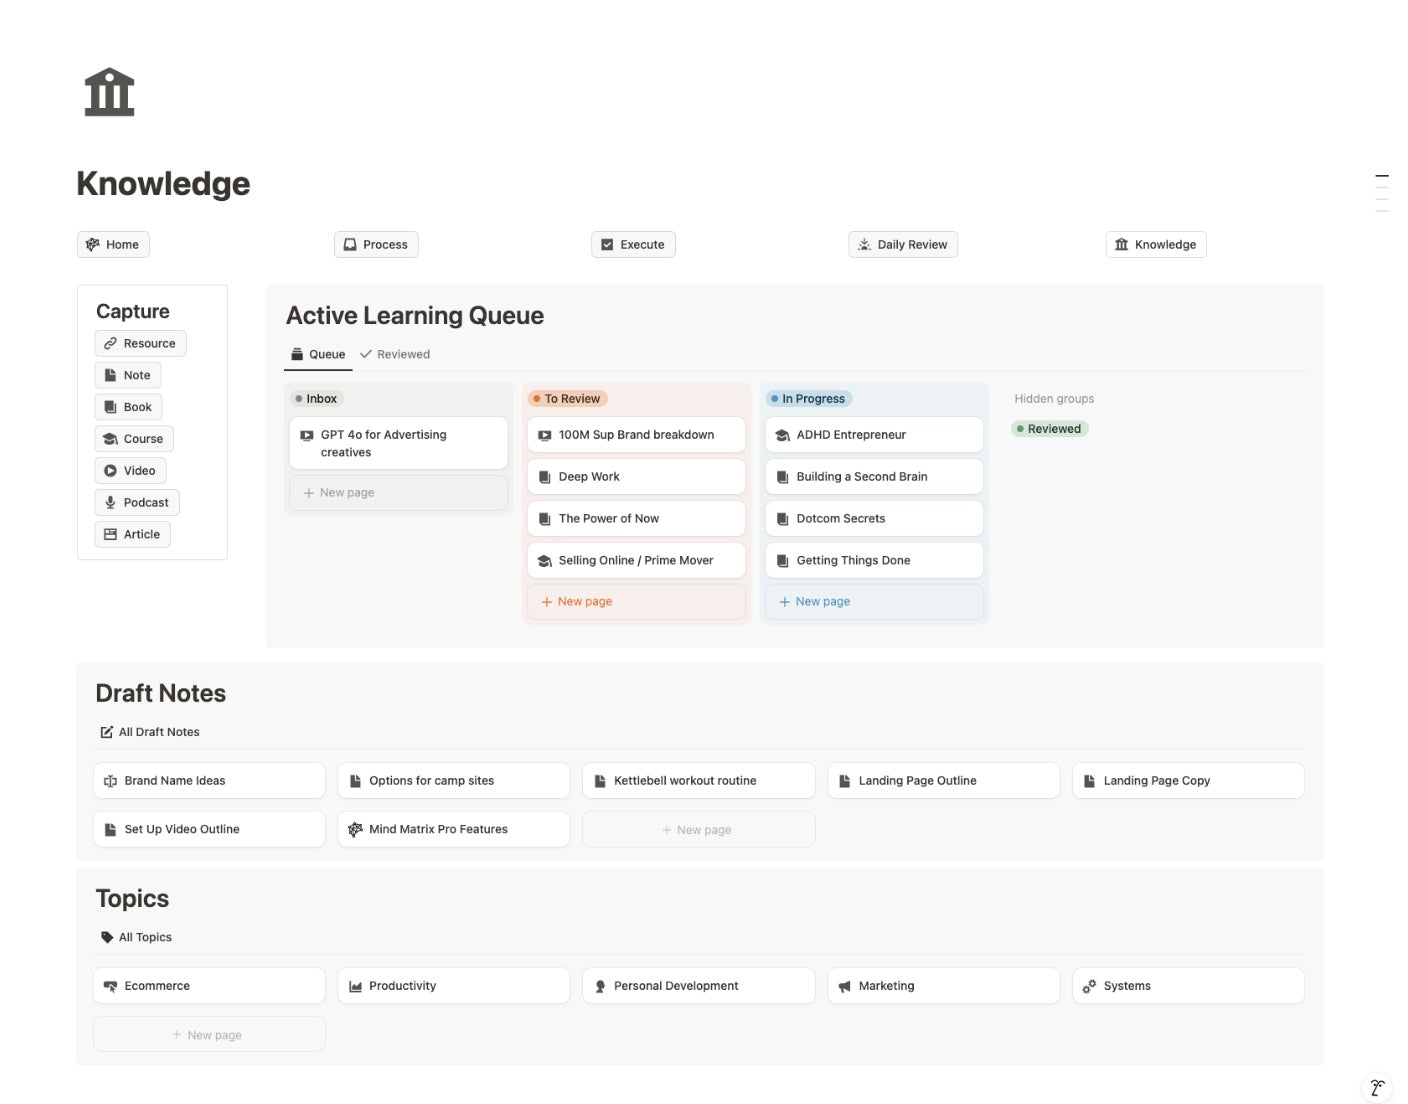Switch to the Reviewed tab
The image size is (1408, 1104).
(x=395, y=354)
